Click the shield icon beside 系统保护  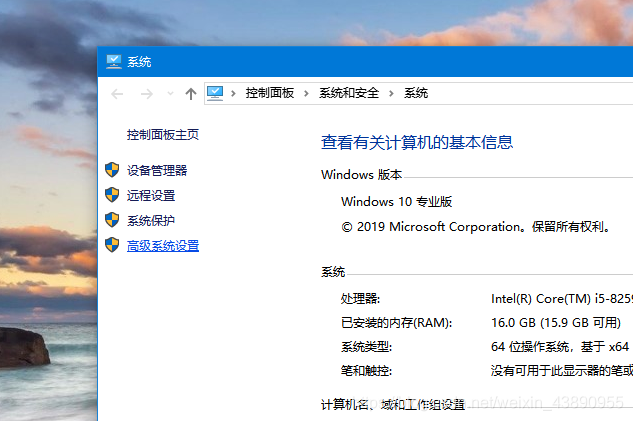(112, 220)
